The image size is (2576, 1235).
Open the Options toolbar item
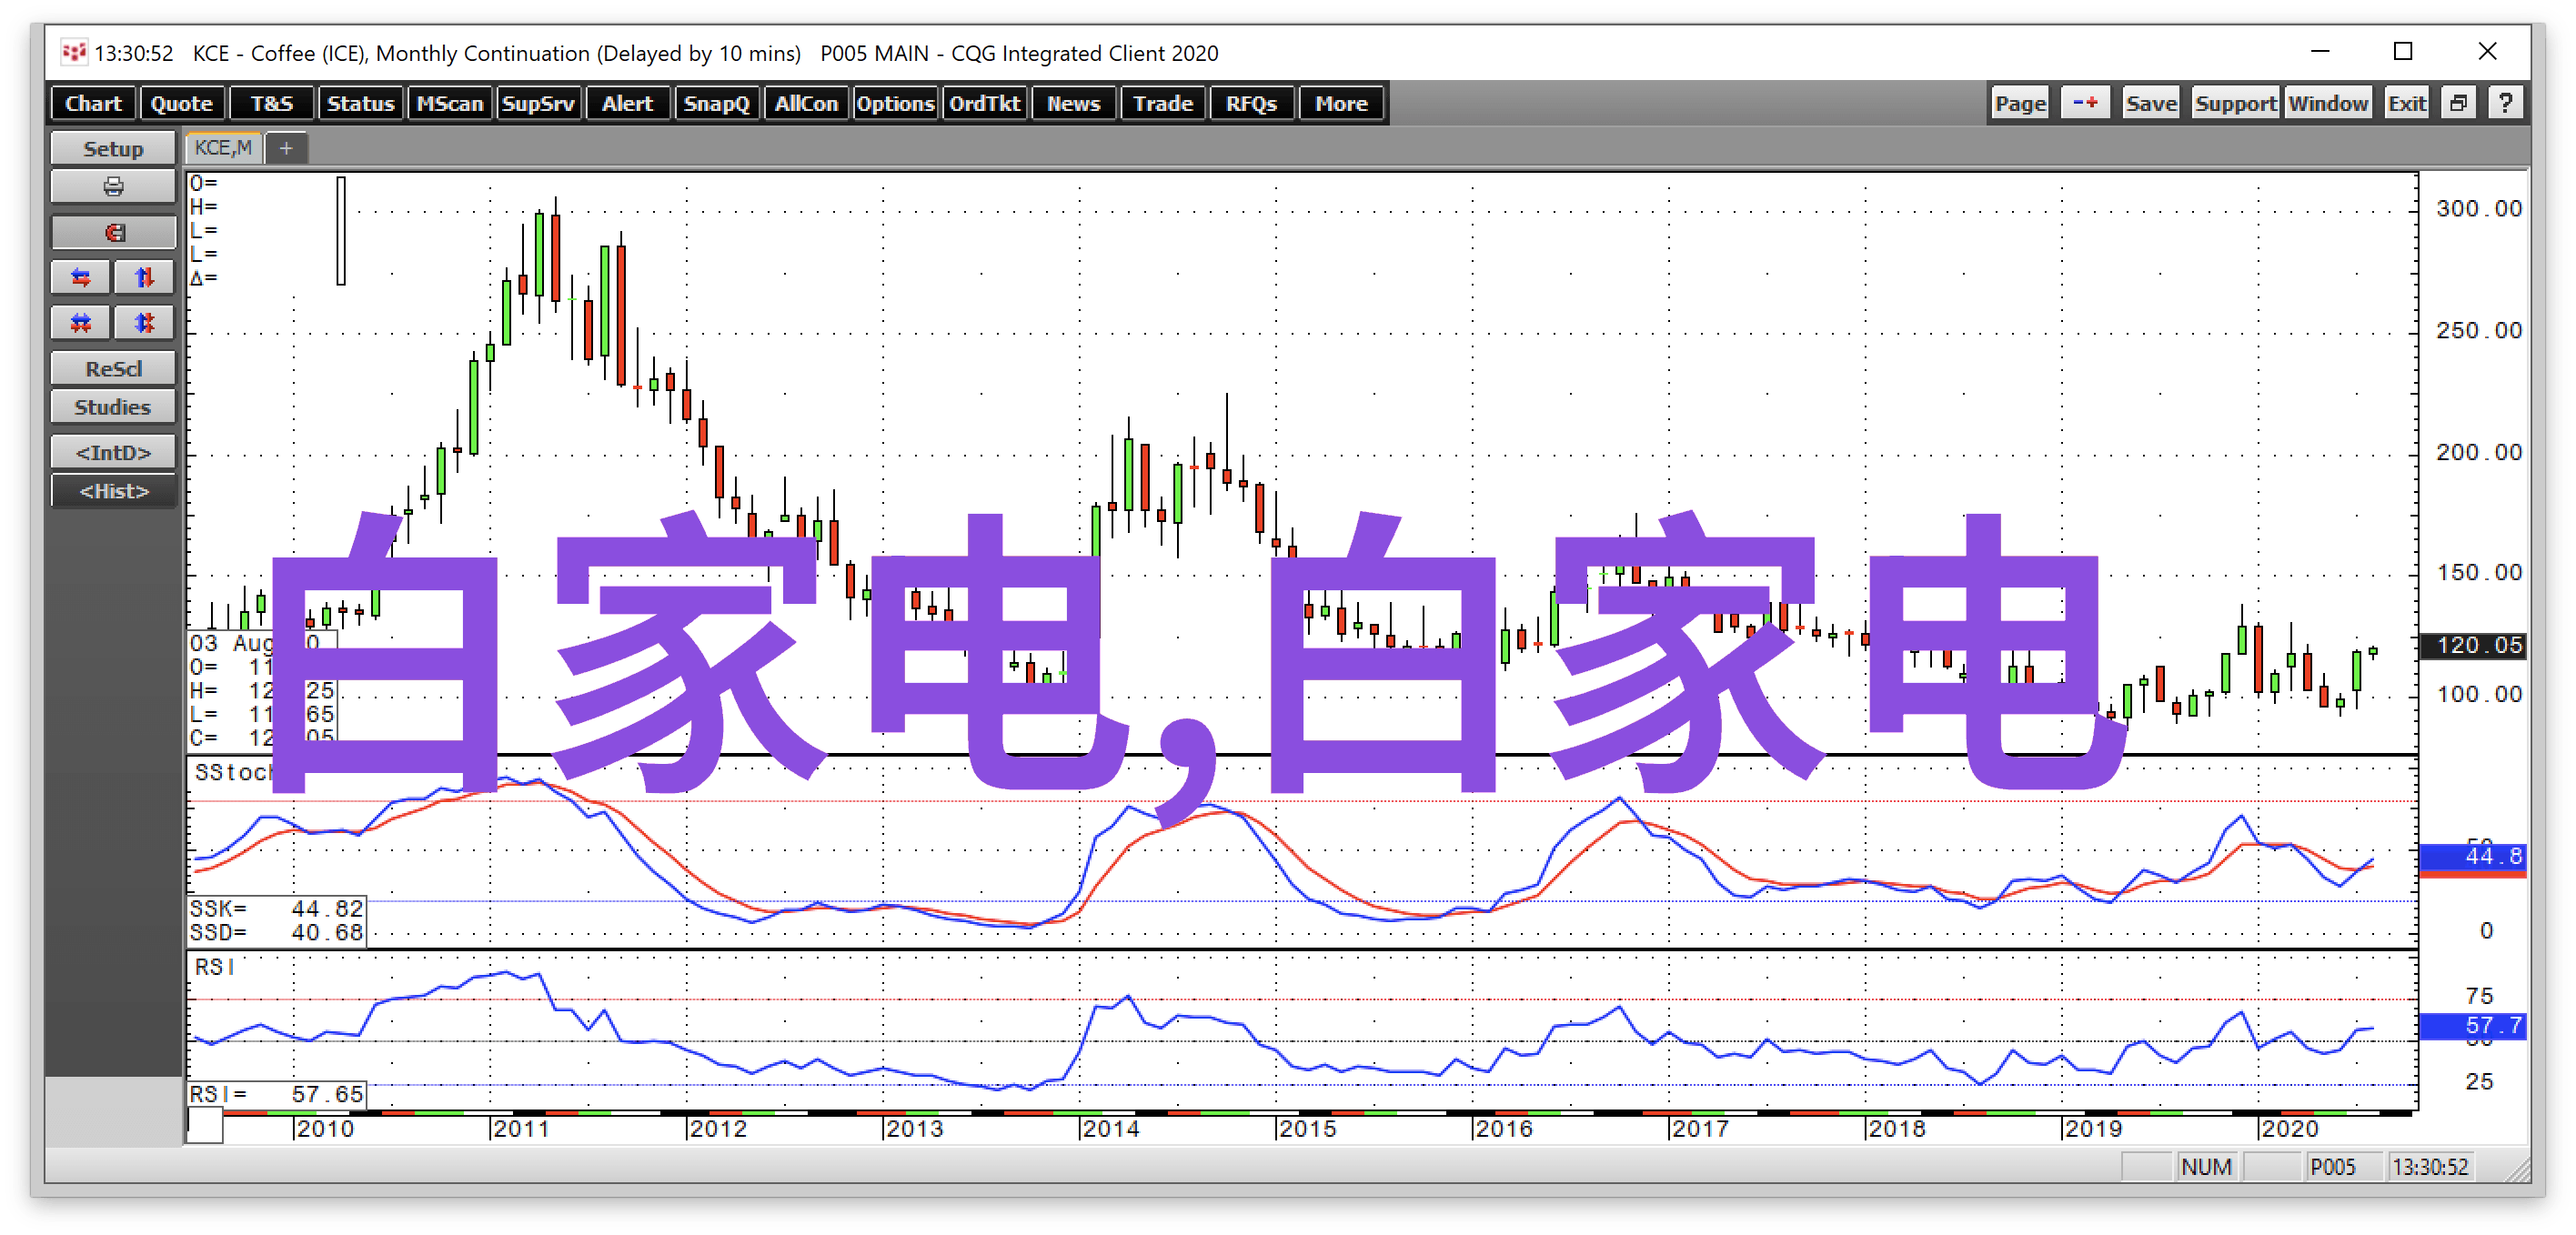pos(895,104)
